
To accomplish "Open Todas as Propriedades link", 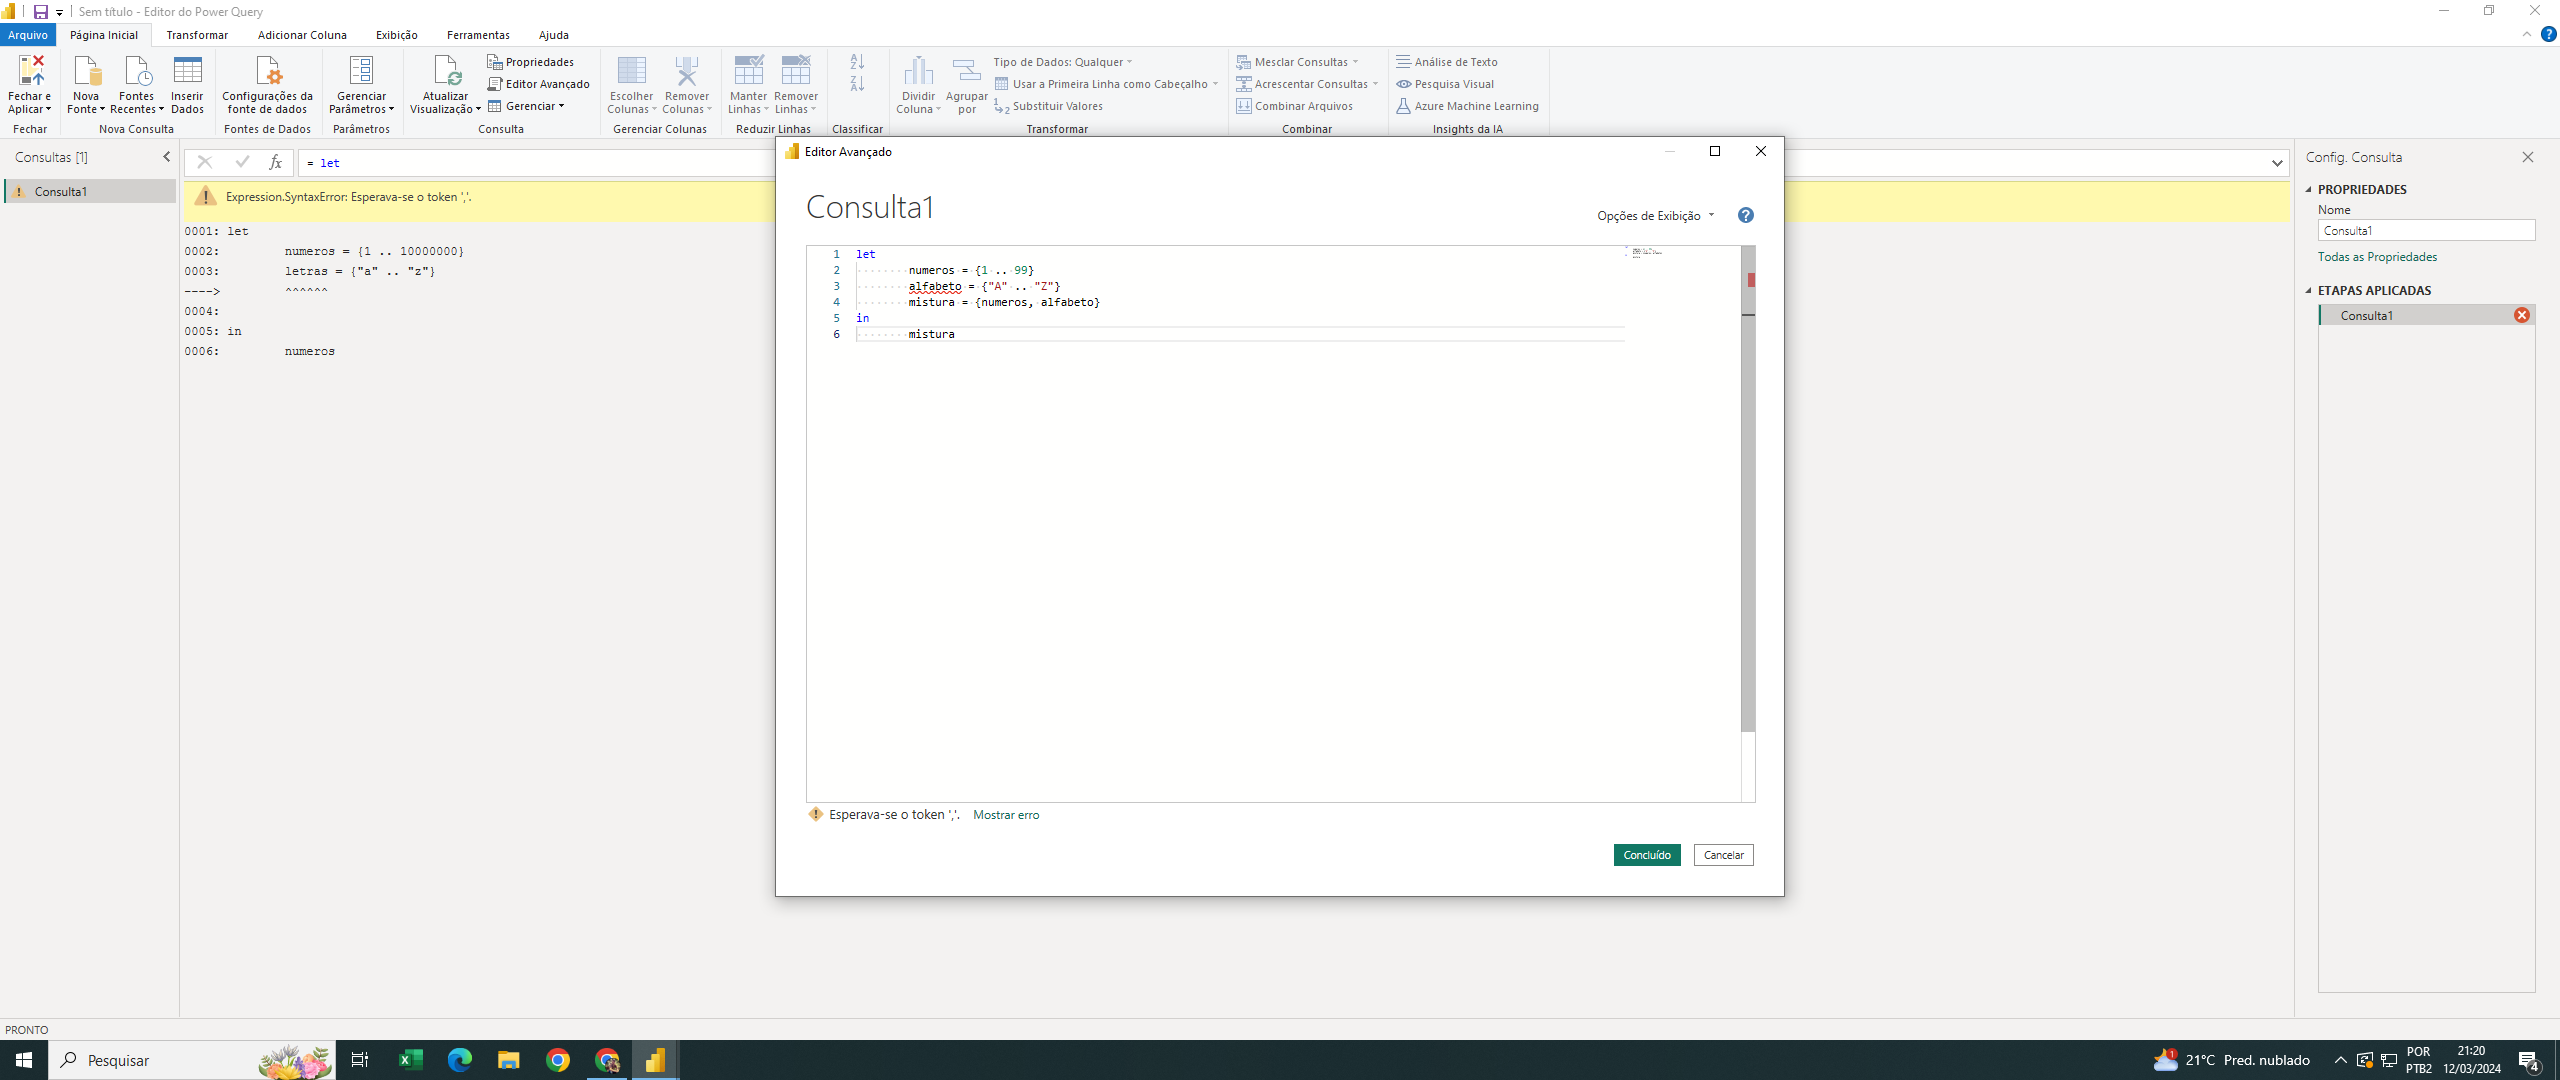I will (x=2378, y=257).
